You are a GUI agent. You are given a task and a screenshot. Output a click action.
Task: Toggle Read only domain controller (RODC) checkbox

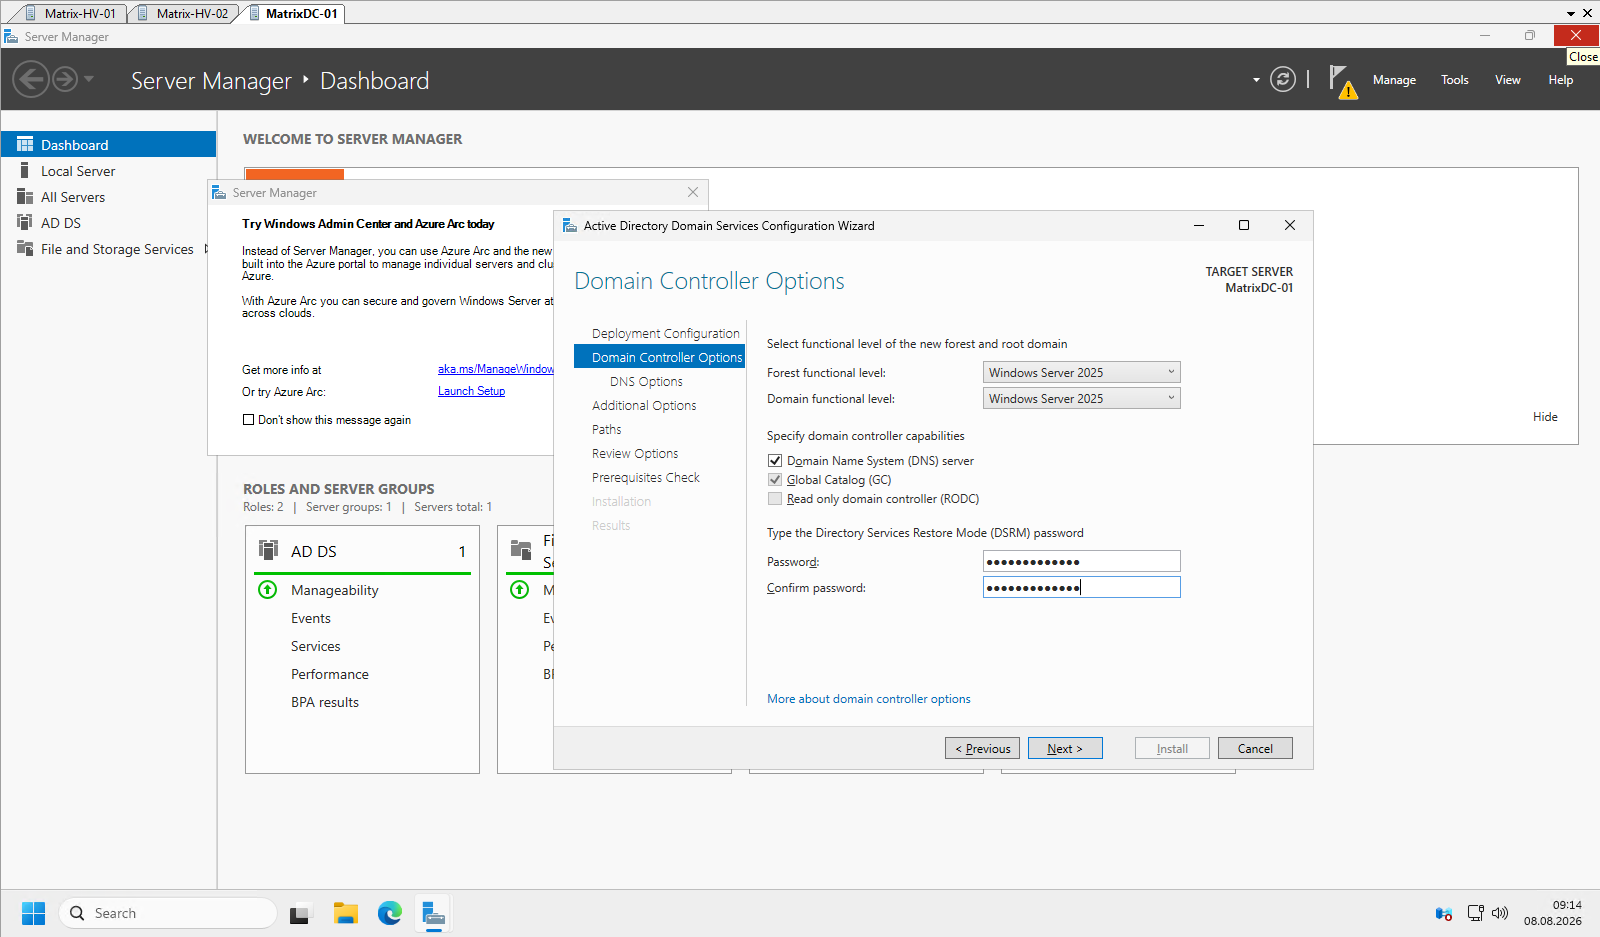775,499
